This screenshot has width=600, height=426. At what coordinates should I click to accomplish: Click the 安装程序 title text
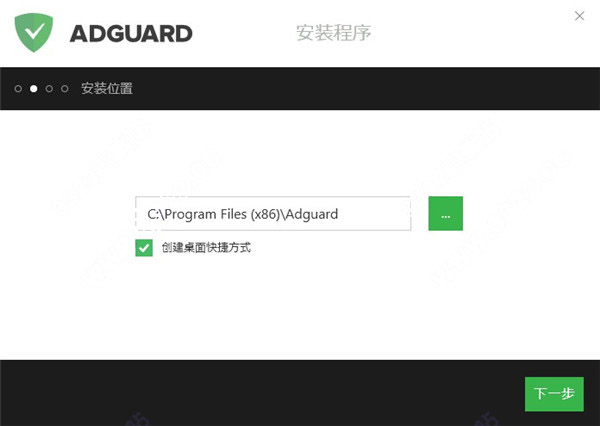tap(333, 33)
